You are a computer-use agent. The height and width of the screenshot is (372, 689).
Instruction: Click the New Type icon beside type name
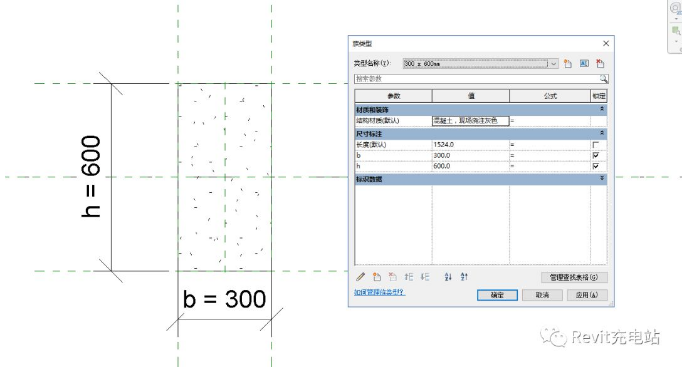568,64
